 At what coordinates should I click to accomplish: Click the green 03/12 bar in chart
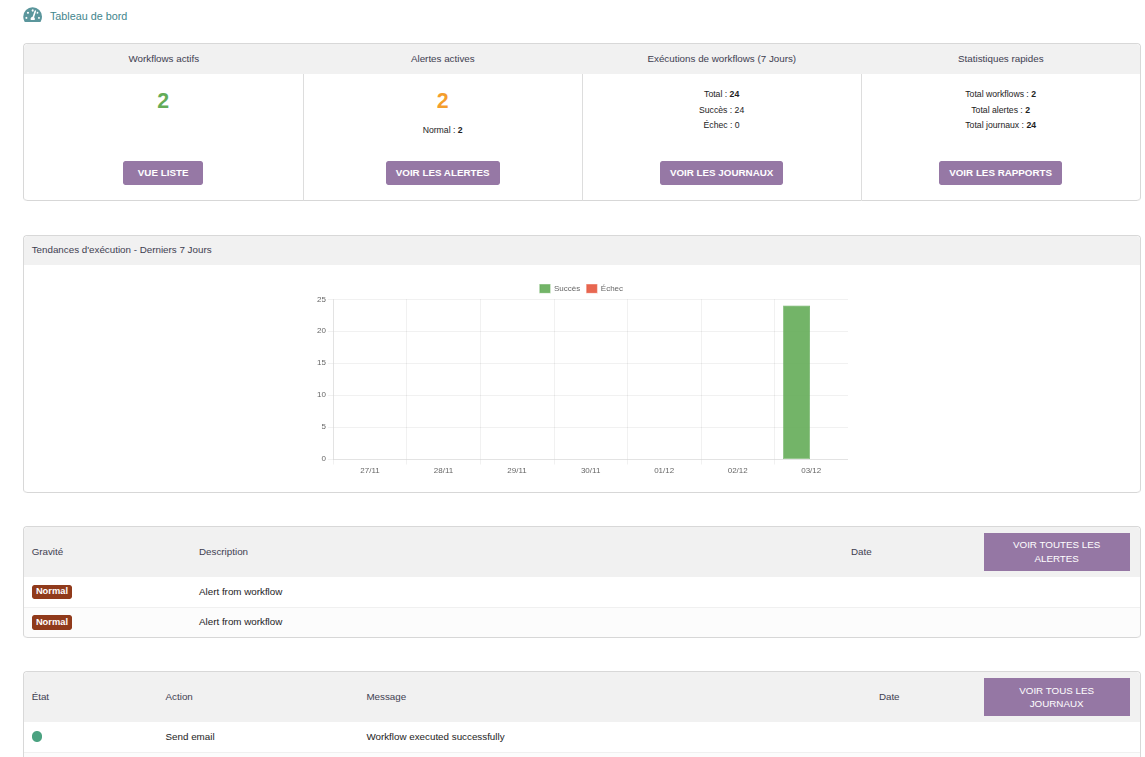pos(796,382)
